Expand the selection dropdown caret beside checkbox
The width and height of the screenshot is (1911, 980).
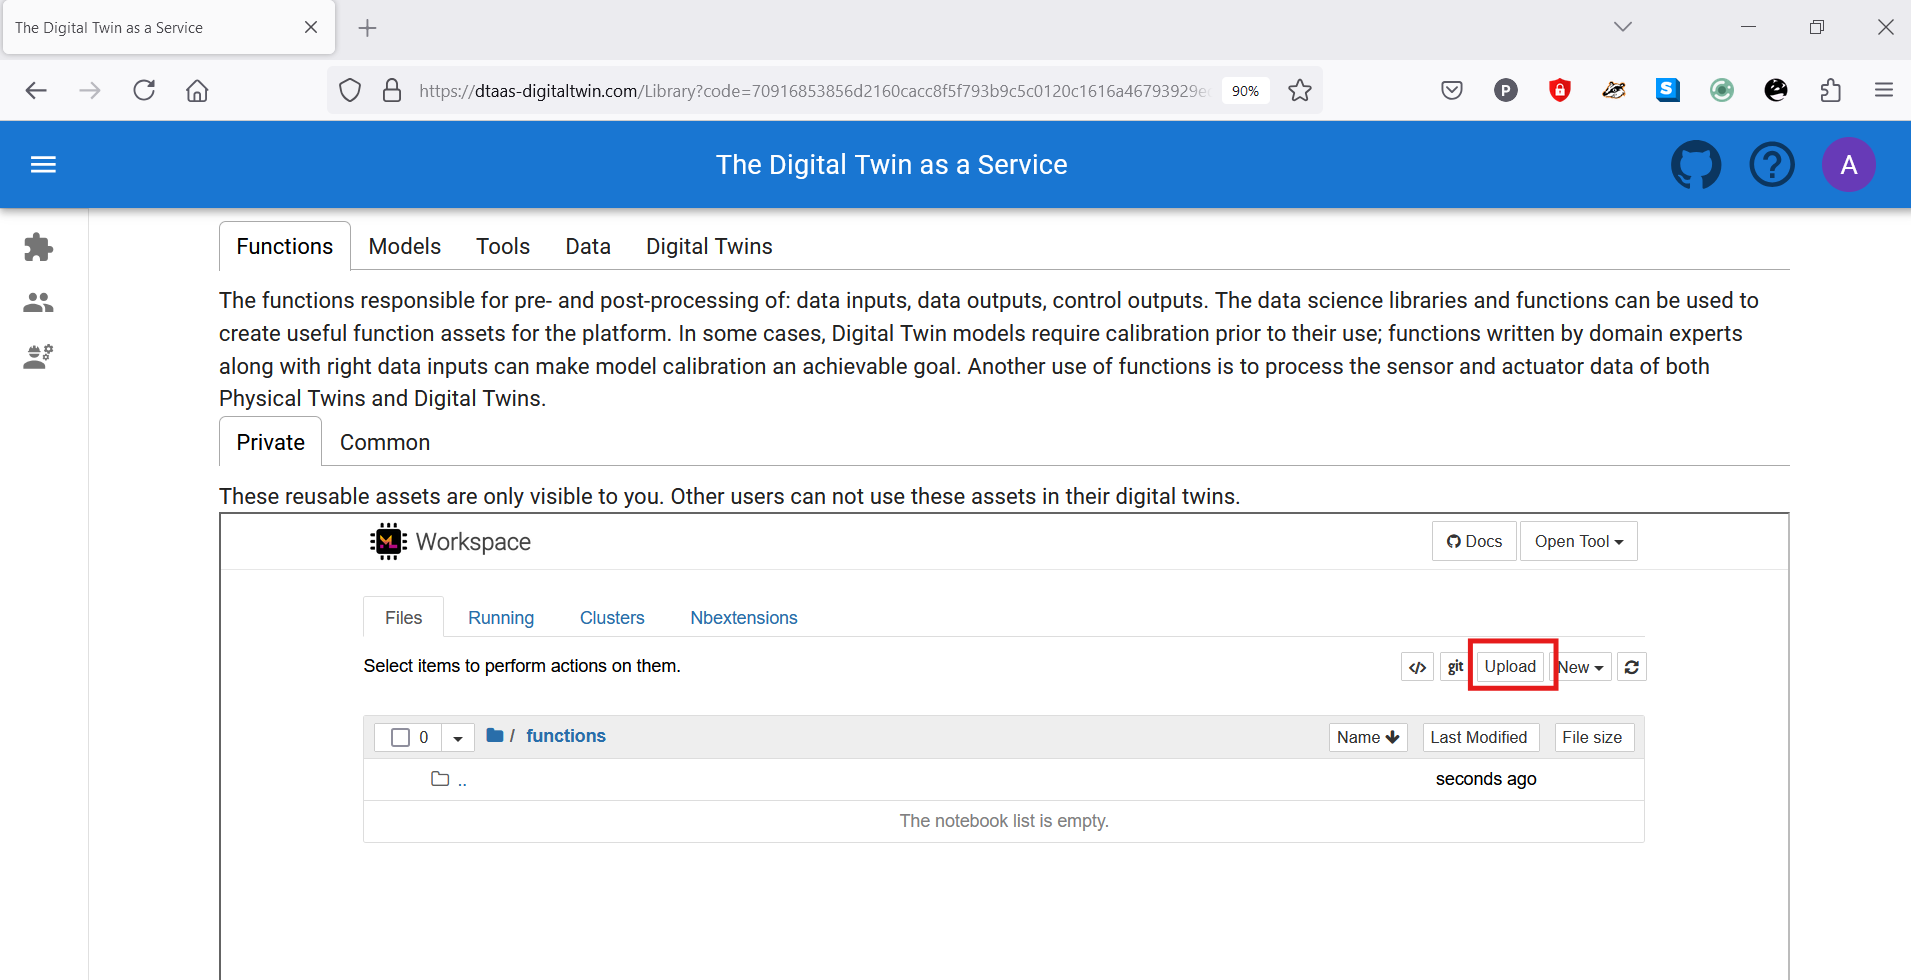click(x=457, y=738)
